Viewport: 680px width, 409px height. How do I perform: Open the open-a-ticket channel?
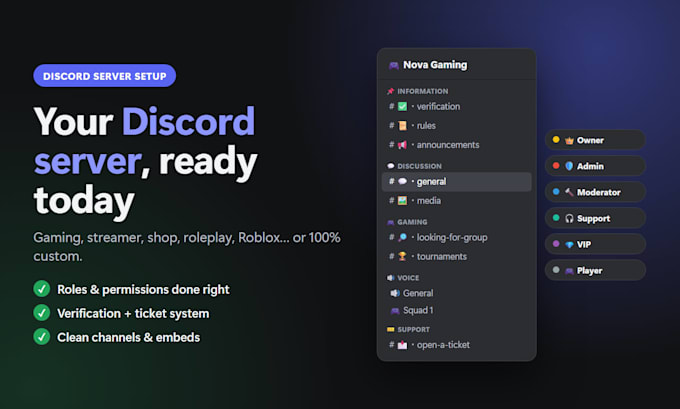click(x=456, y=345)
